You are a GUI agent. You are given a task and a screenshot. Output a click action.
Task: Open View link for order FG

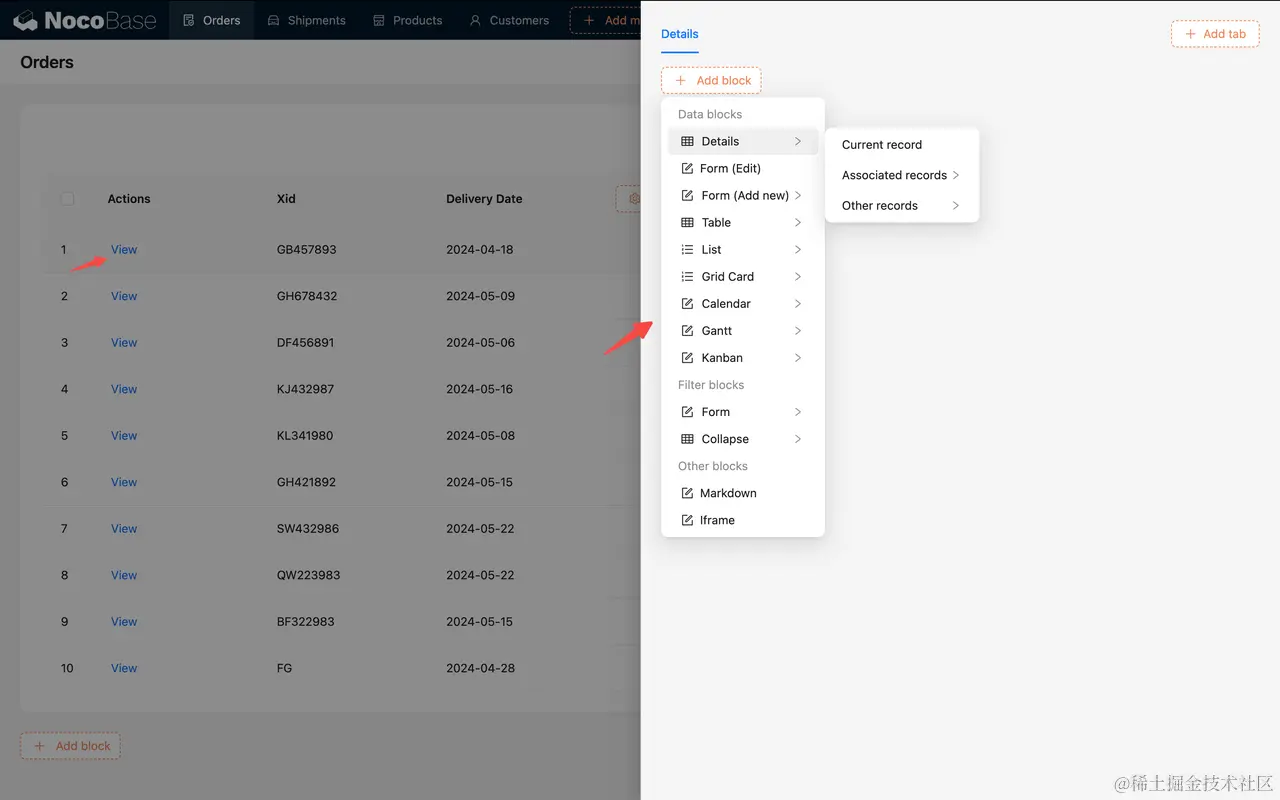click(124, 668)
